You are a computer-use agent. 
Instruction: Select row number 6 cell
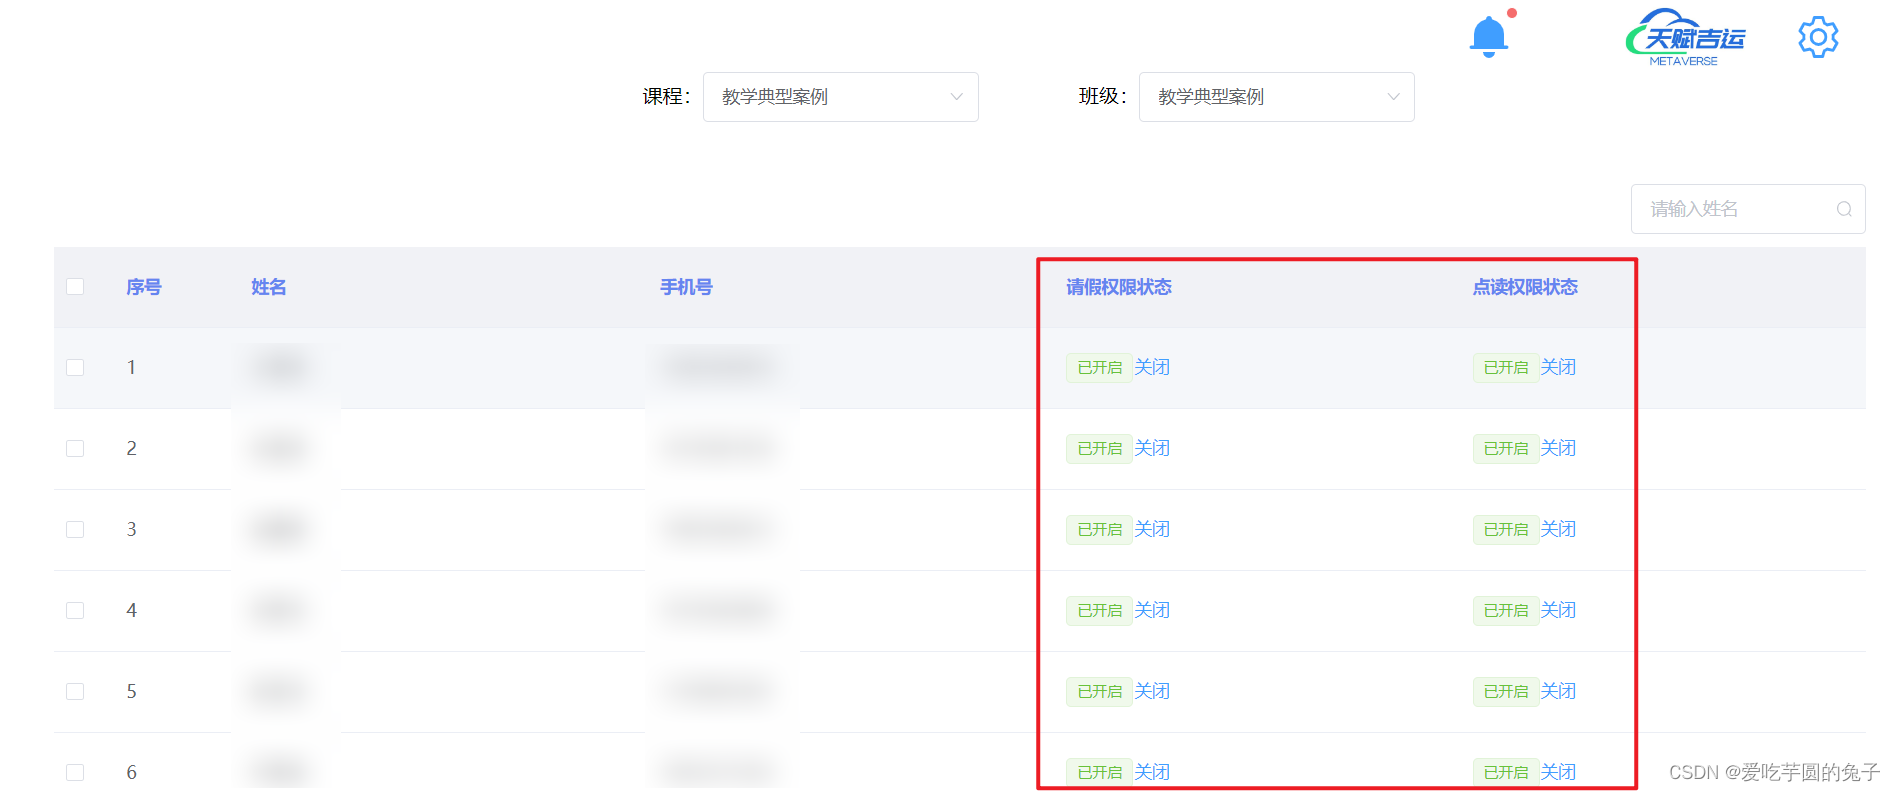[131, 772]
